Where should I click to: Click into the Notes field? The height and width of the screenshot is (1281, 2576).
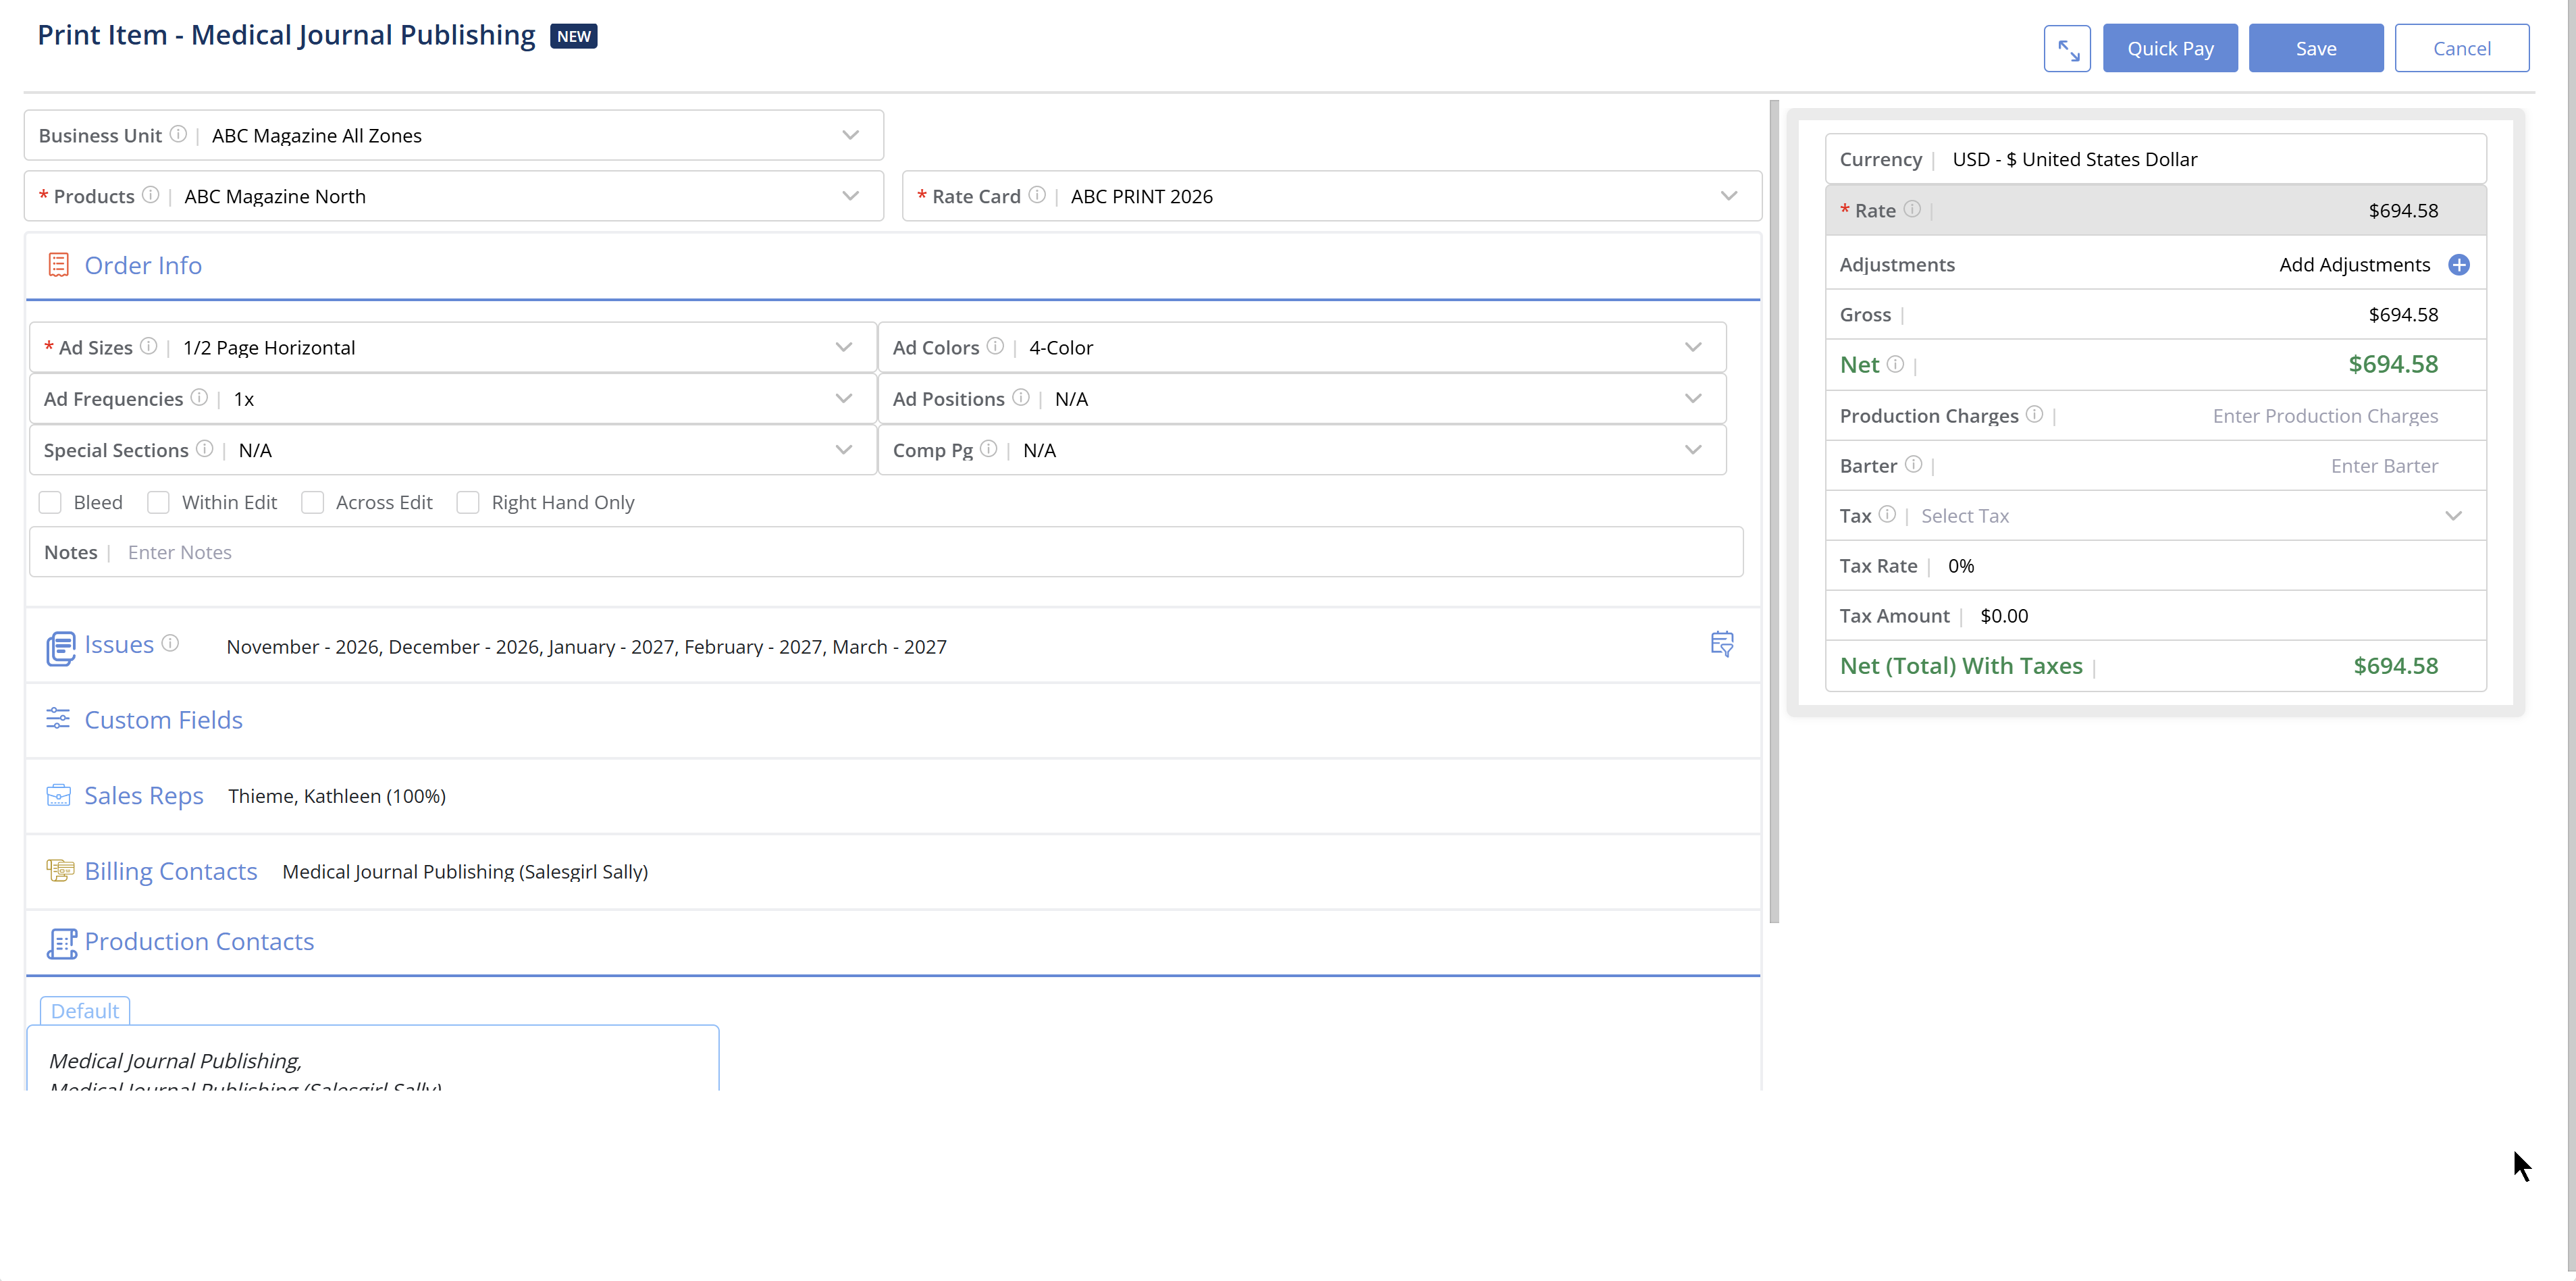pos(886,552)
